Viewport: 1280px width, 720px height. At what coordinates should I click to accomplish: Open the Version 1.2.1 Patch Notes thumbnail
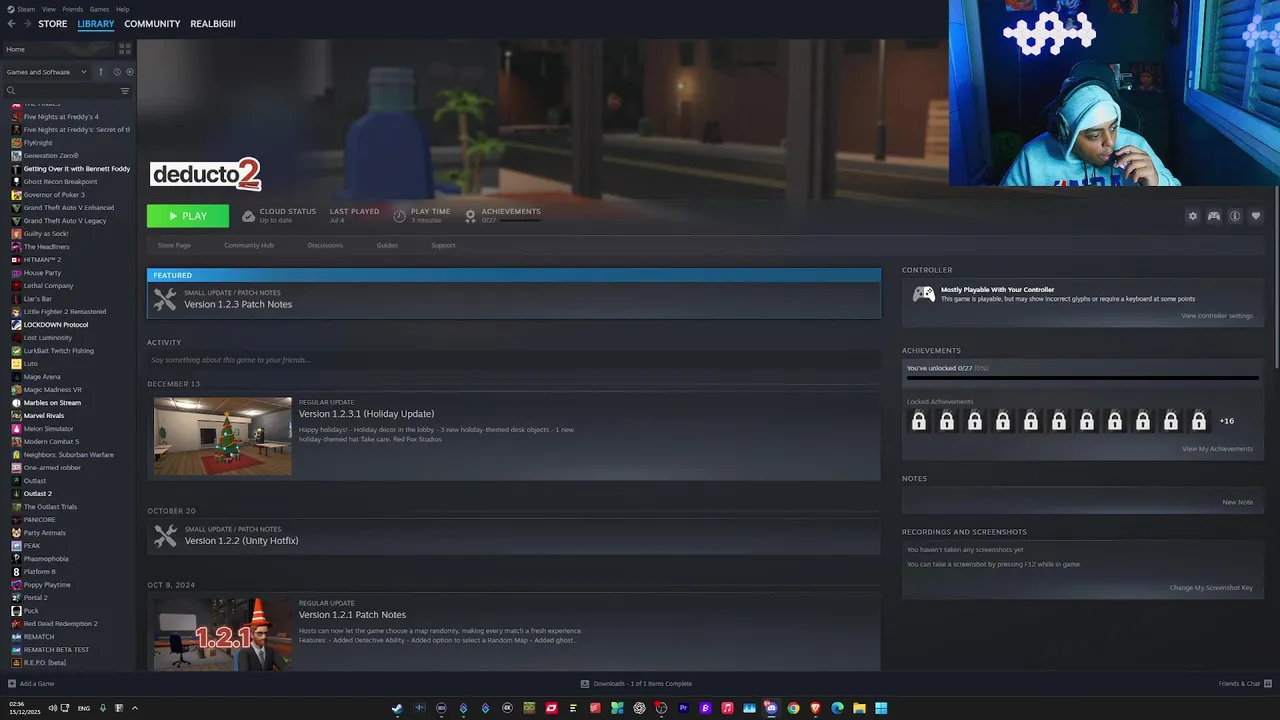point(222,634)
